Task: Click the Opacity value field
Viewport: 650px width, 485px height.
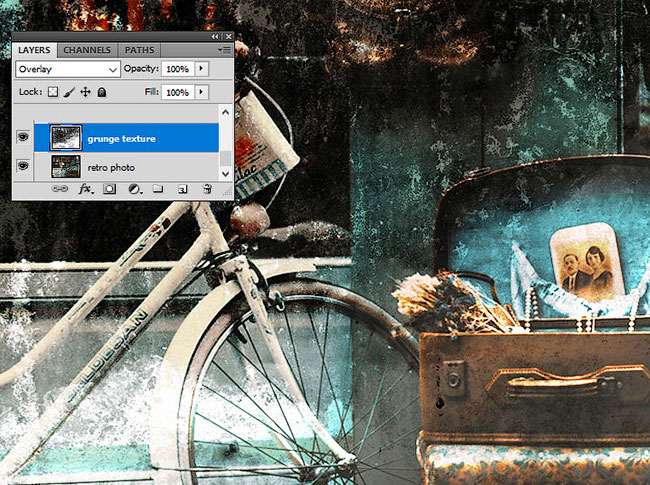Action: point(178,69)
